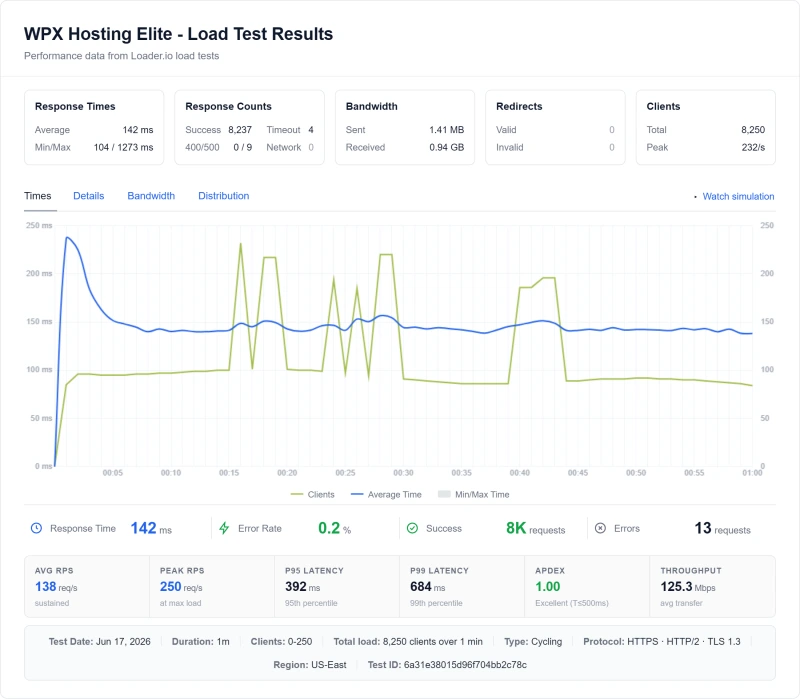Switch to the Times tab
Viewport: 800px width, 699px height.
pyautogui.click(x=38, y=196)
